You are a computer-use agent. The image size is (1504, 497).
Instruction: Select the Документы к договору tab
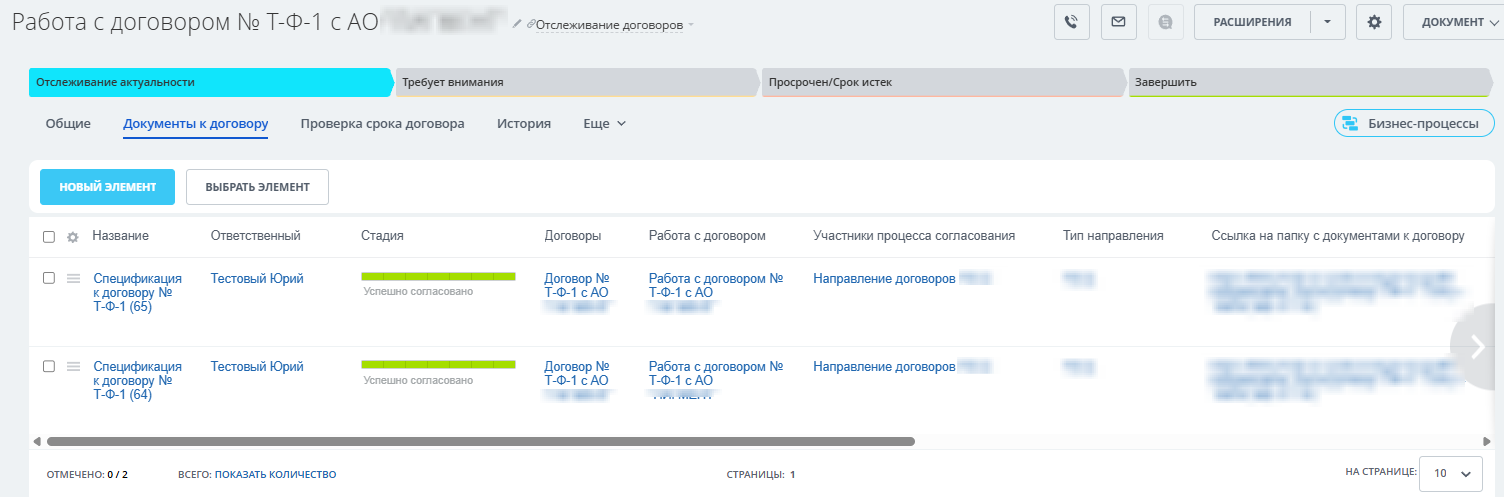[195, 124]
